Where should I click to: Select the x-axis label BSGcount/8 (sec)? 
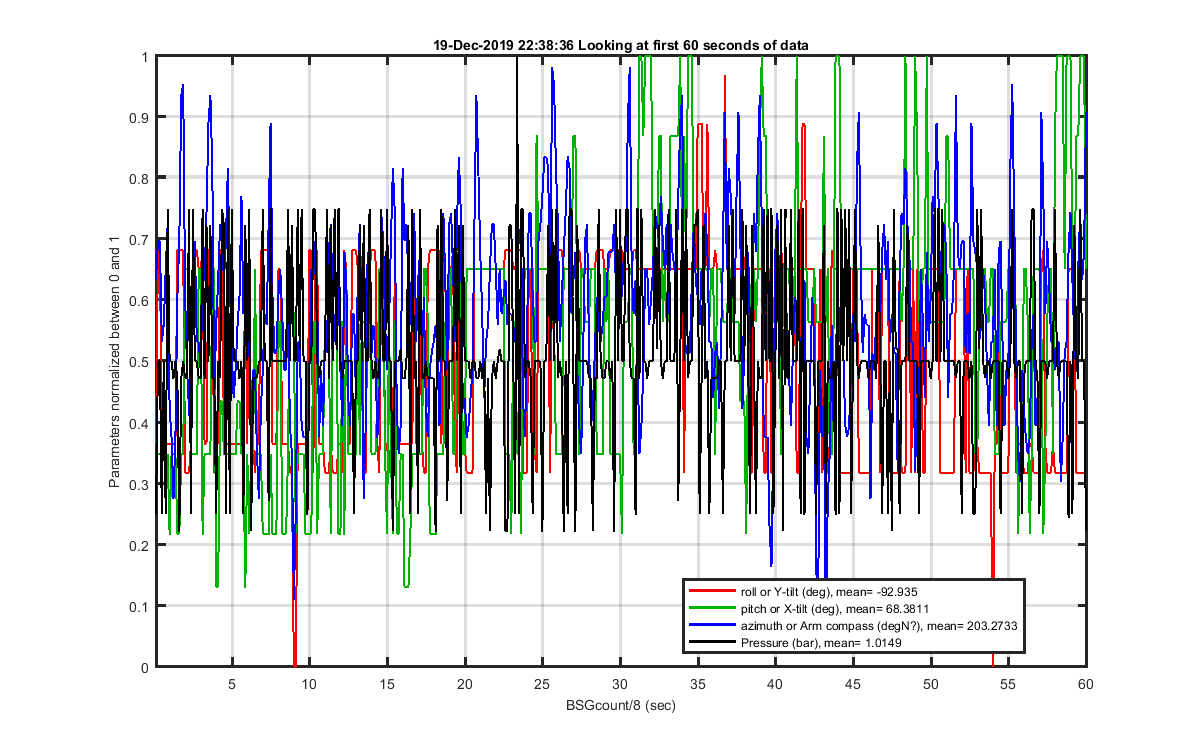pos(621,706)
